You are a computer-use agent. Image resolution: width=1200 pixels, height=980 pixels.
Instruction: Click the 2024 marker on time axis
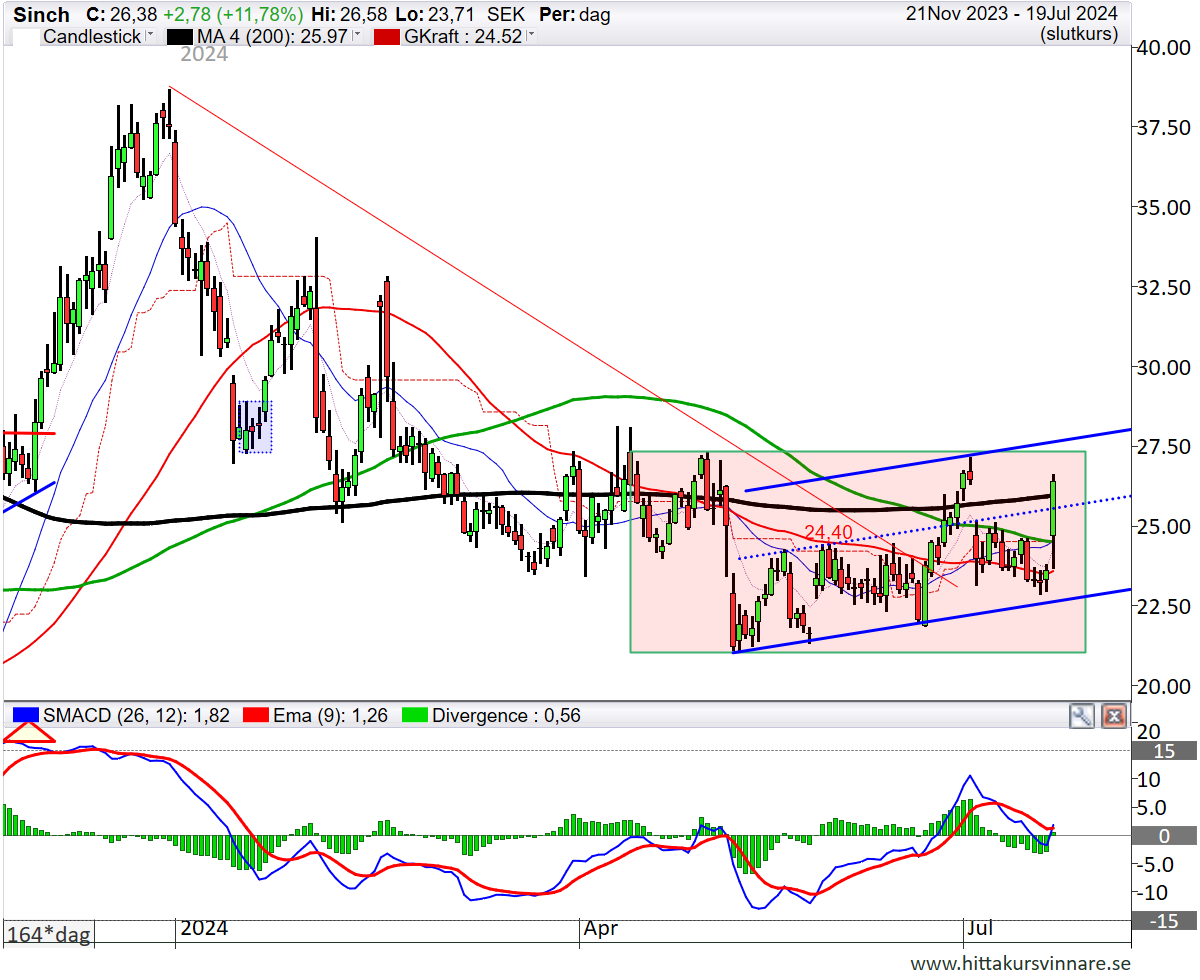click(x=204, y=929)
